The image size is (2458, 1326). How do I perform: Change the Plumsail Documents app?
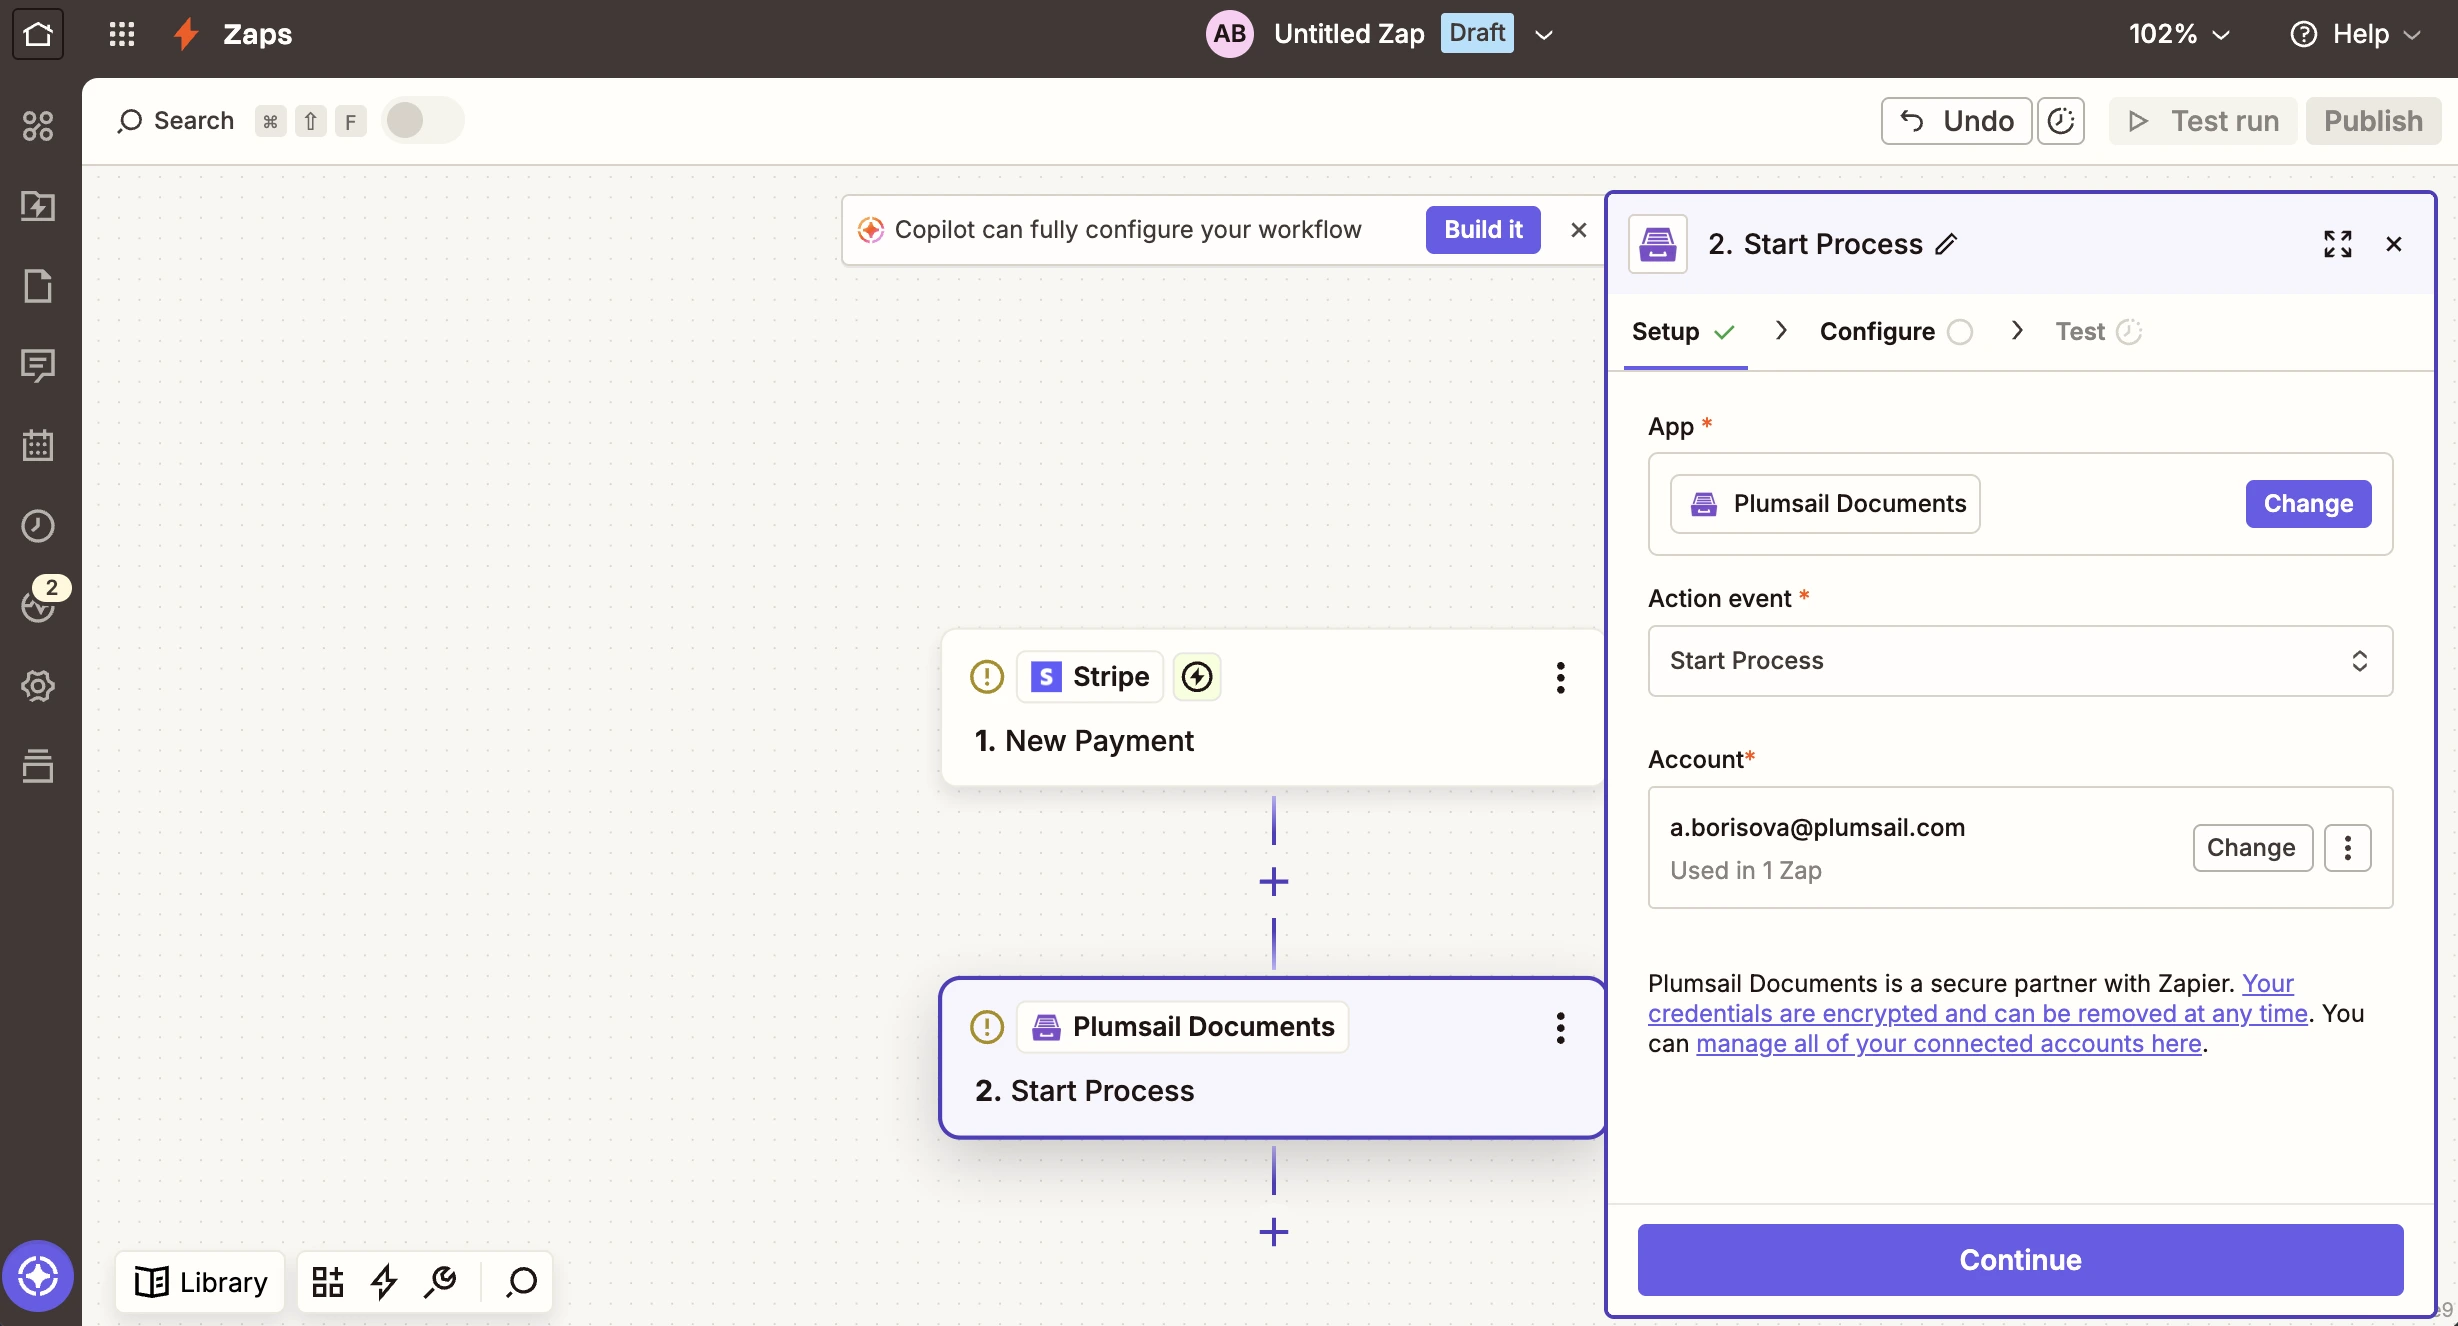pyautogui.click(x=2308, y=504)
